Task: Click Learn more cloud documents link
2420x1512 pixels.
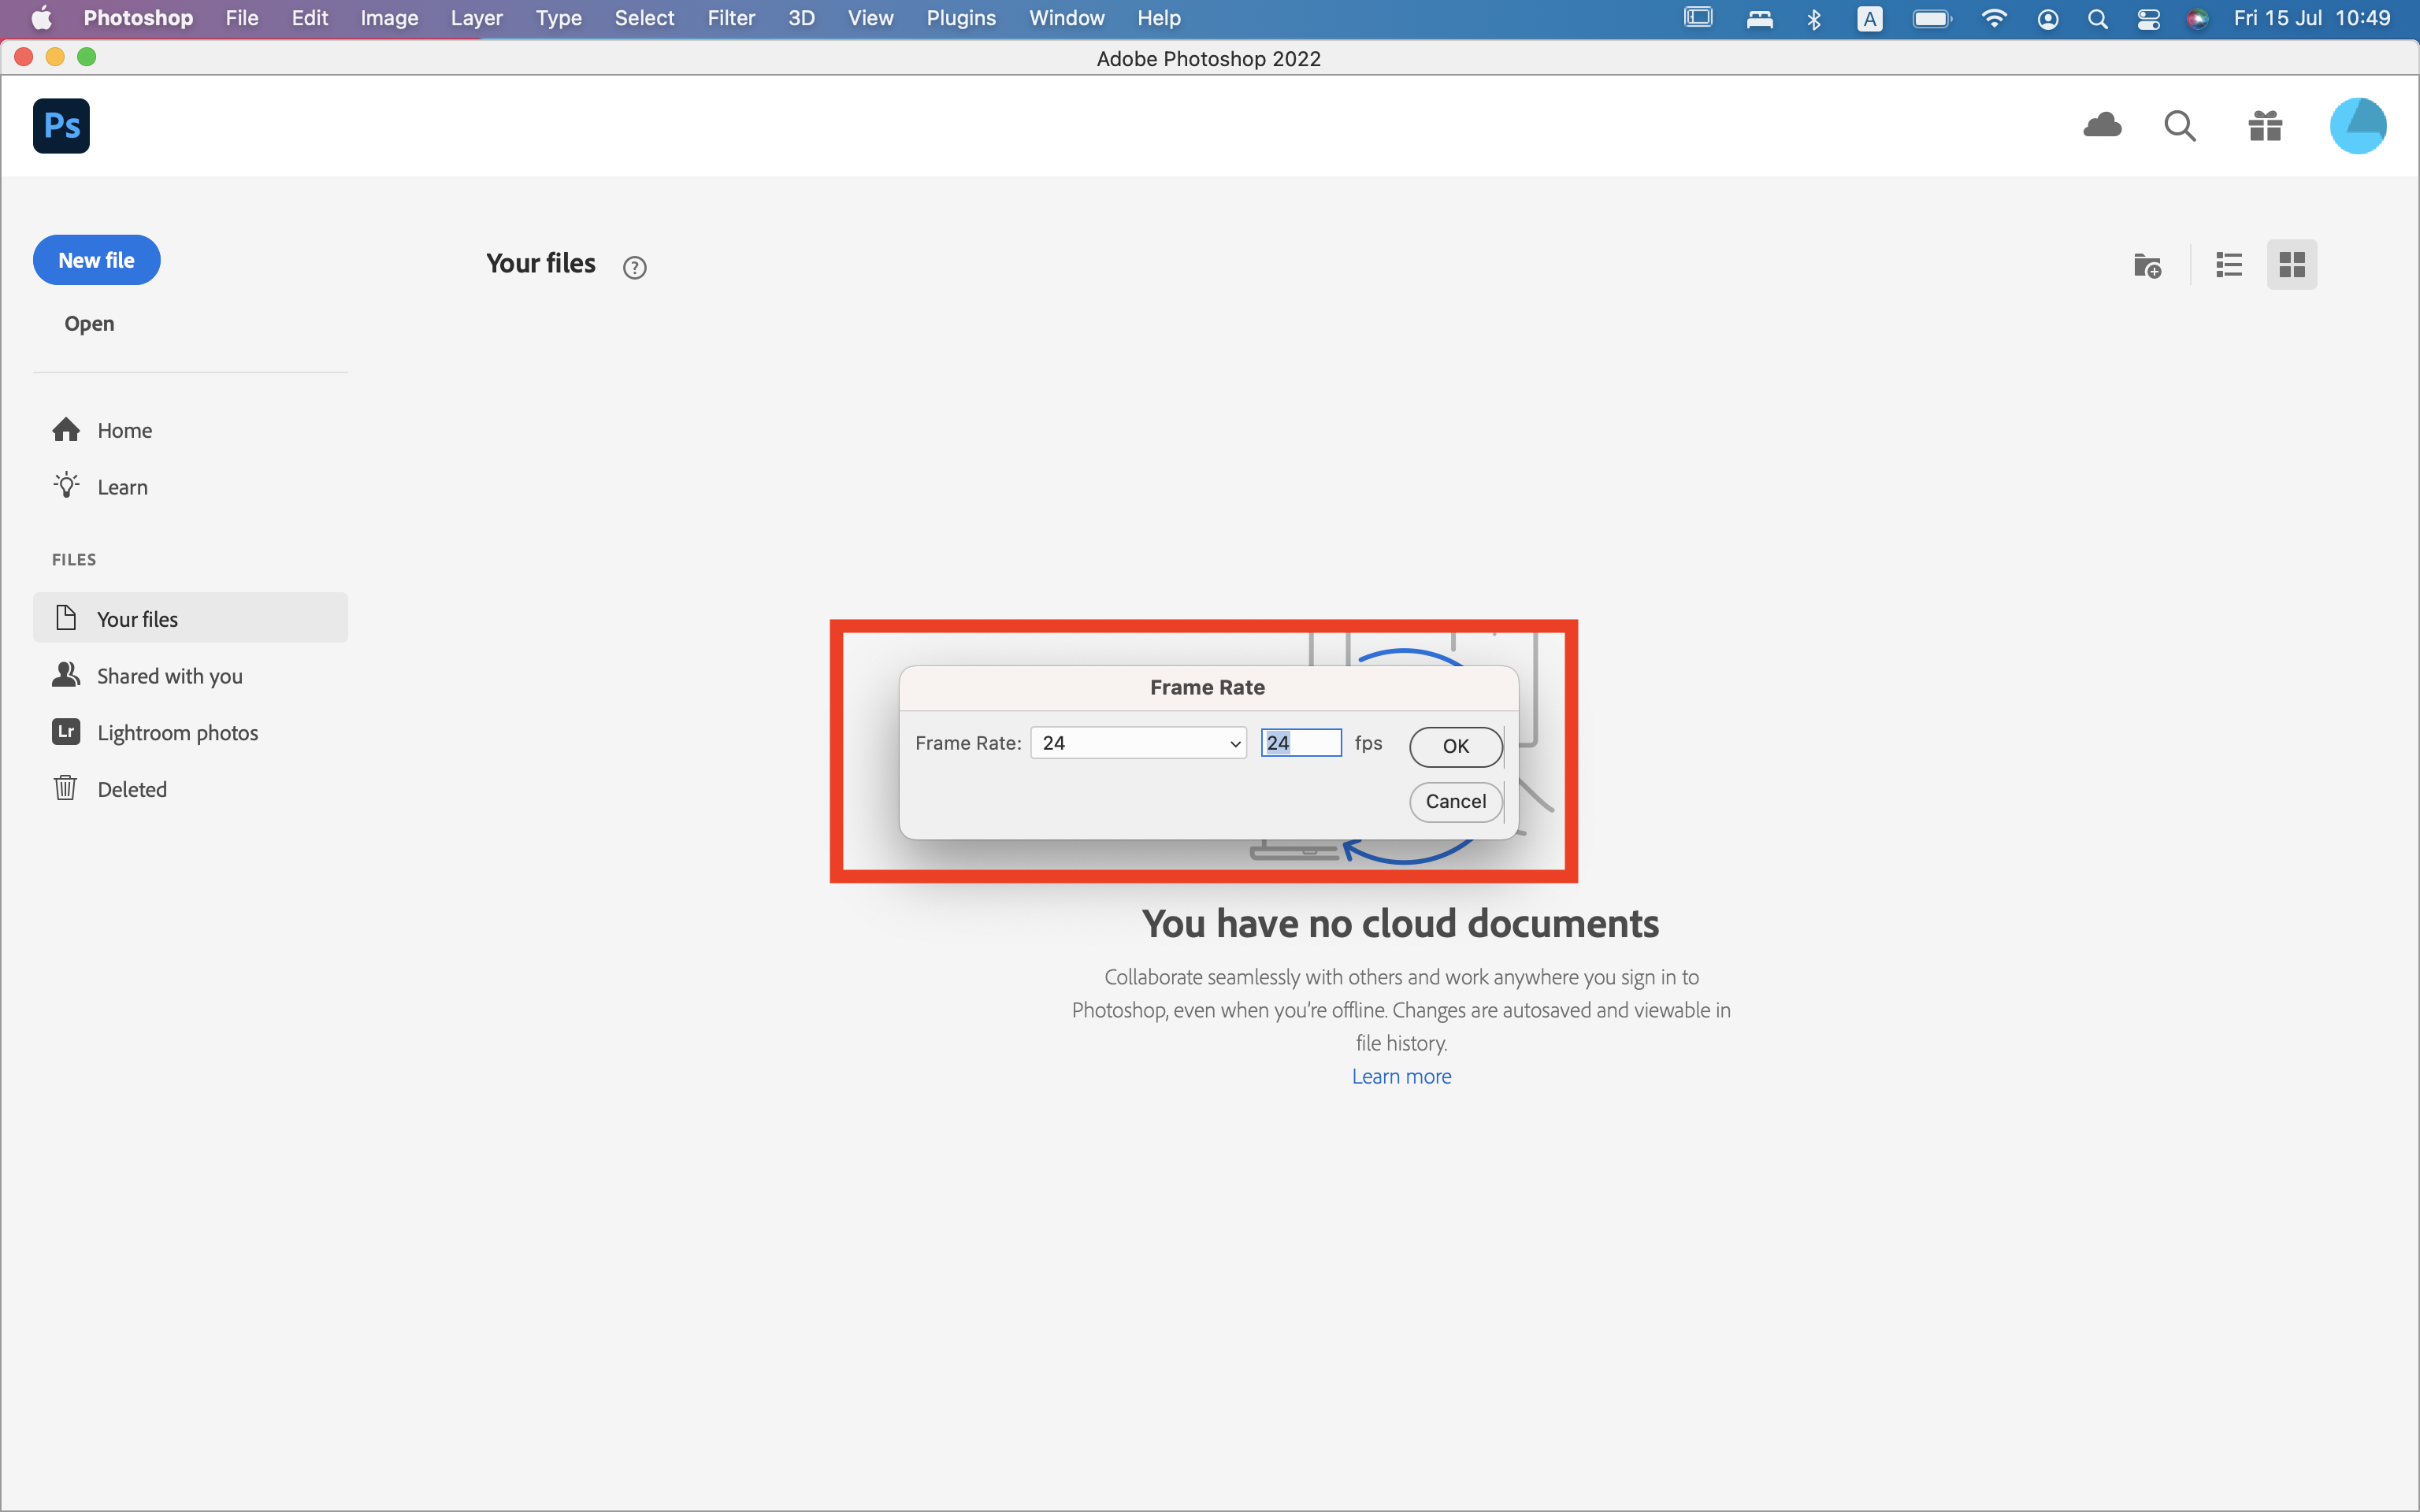Action: [1402, 1077]
